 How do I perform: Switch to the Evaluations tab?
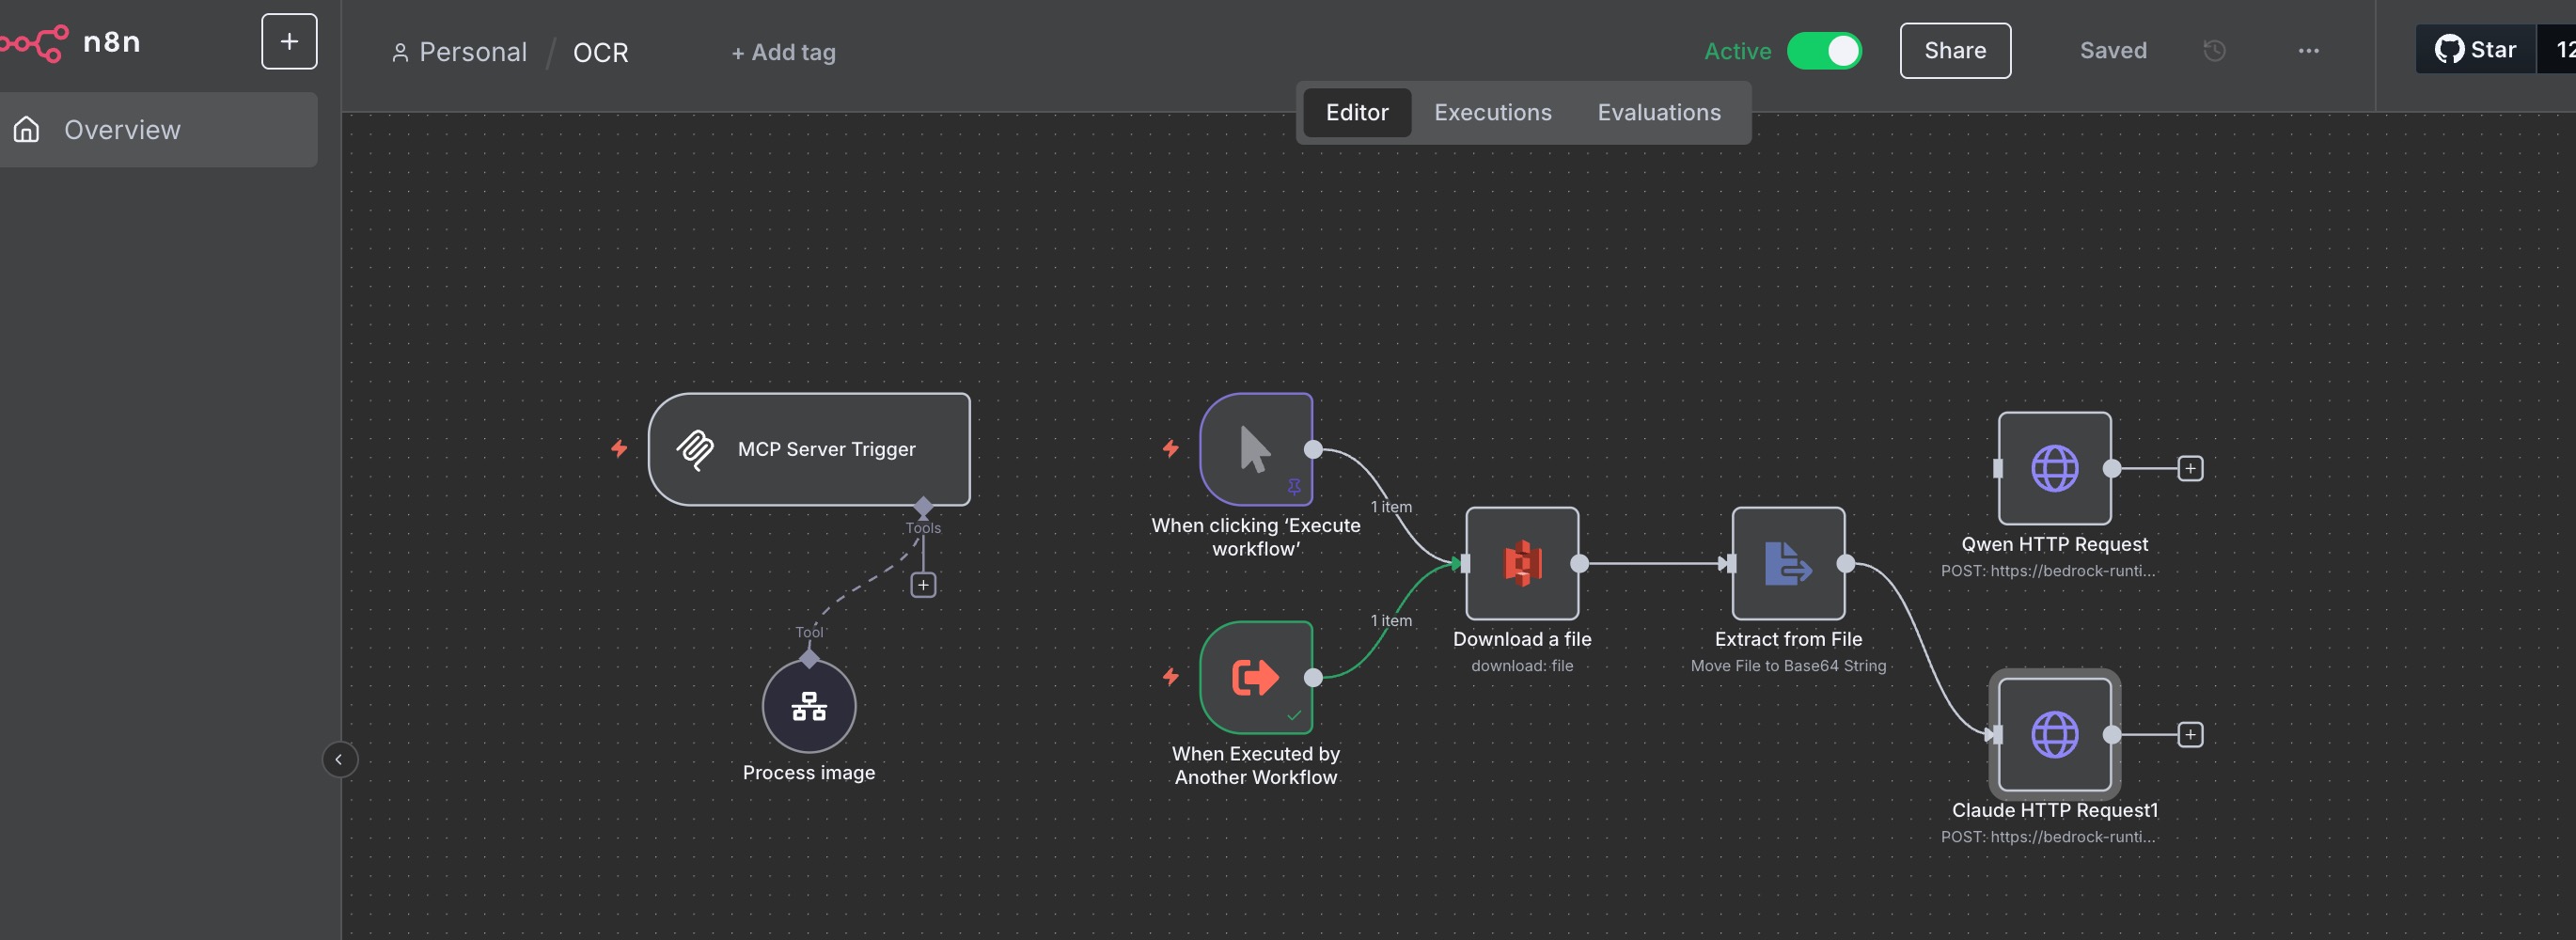tap(1658, 112)
